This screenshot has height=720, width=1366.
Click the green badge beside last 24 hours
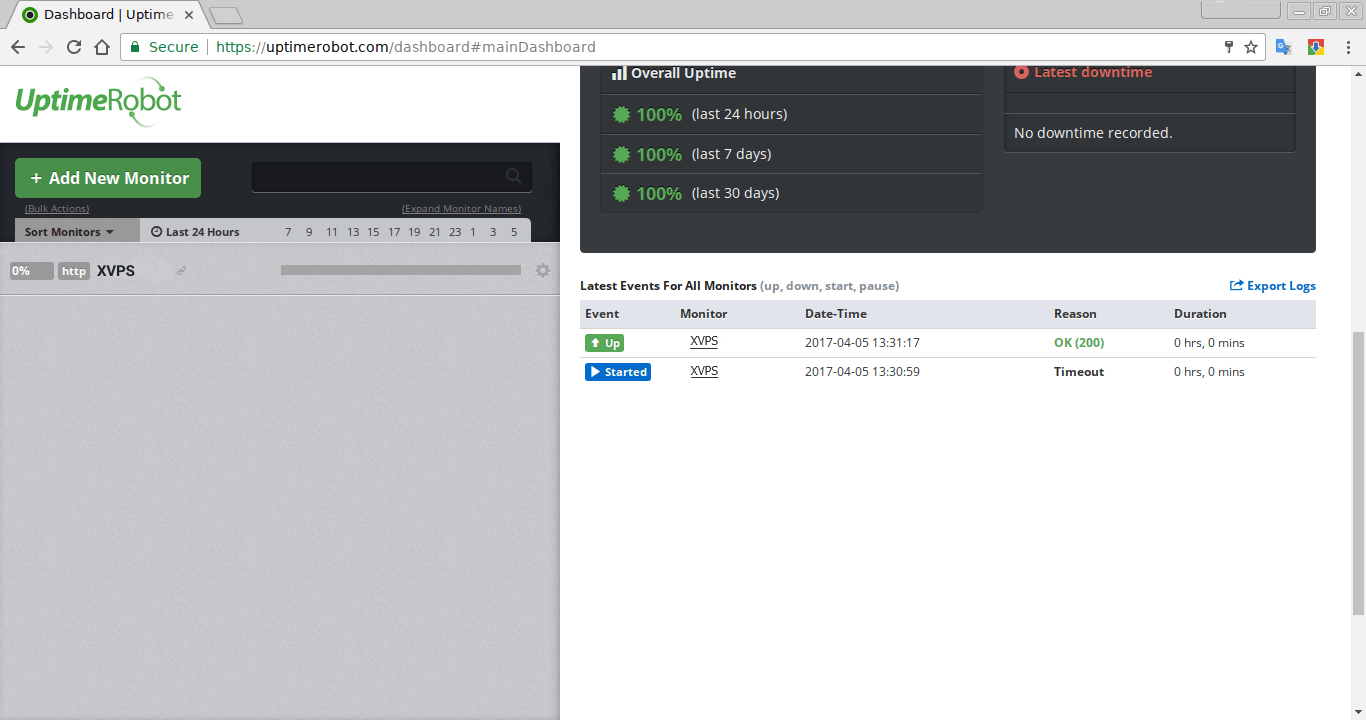(x=621, y=114)
